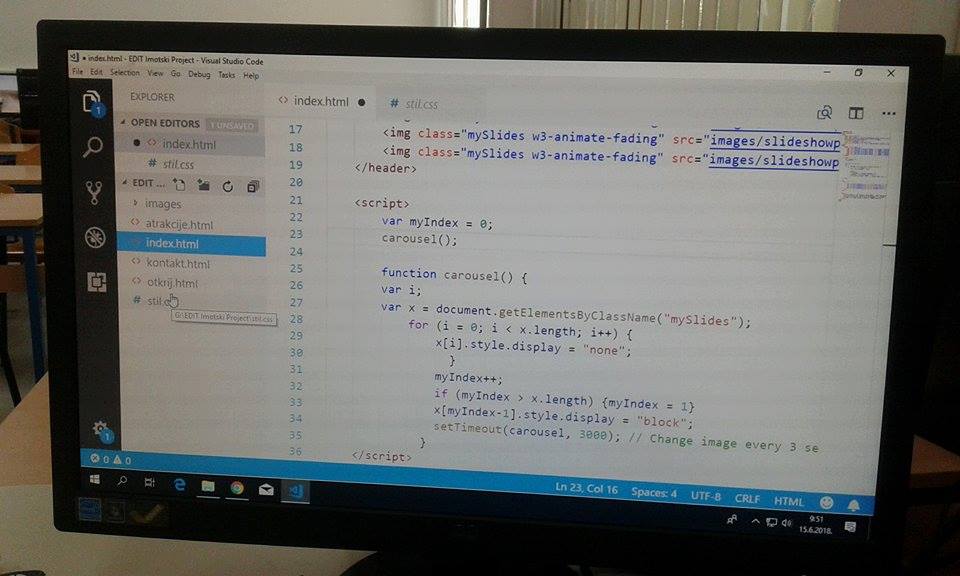Open the Debug view in the activity bar
Viewport: 960px width, 576px height.
[95, 237]
